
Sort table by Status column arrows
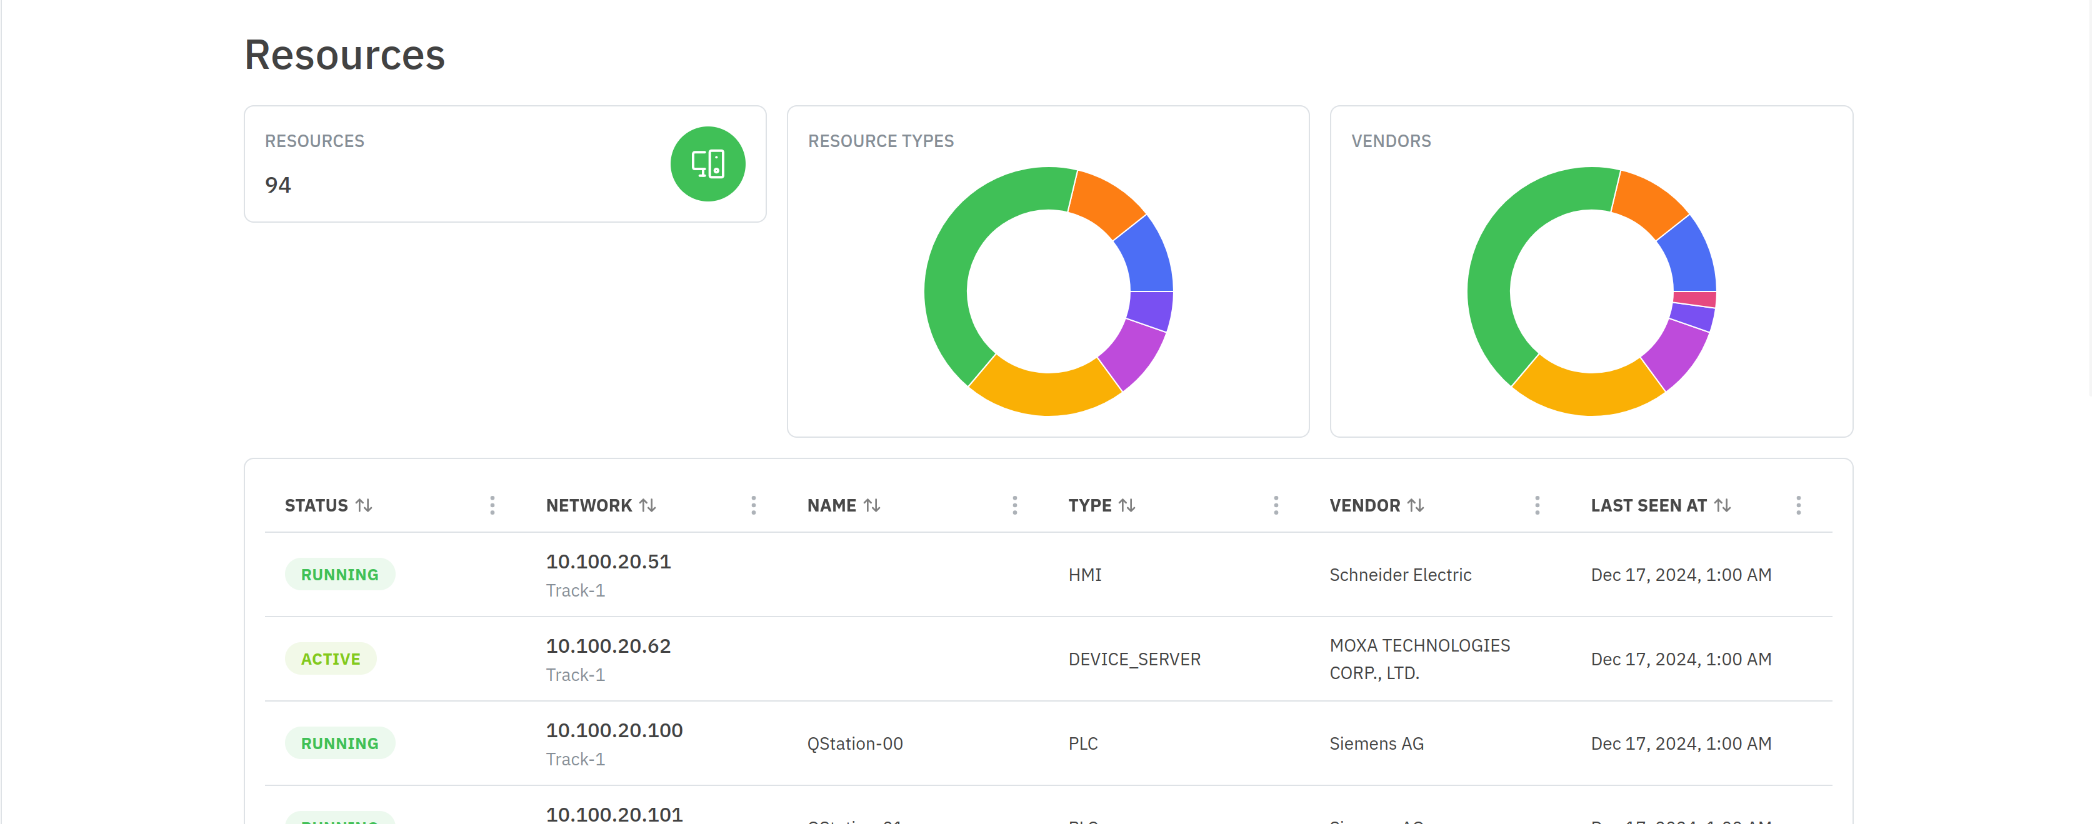coord(364,506)
